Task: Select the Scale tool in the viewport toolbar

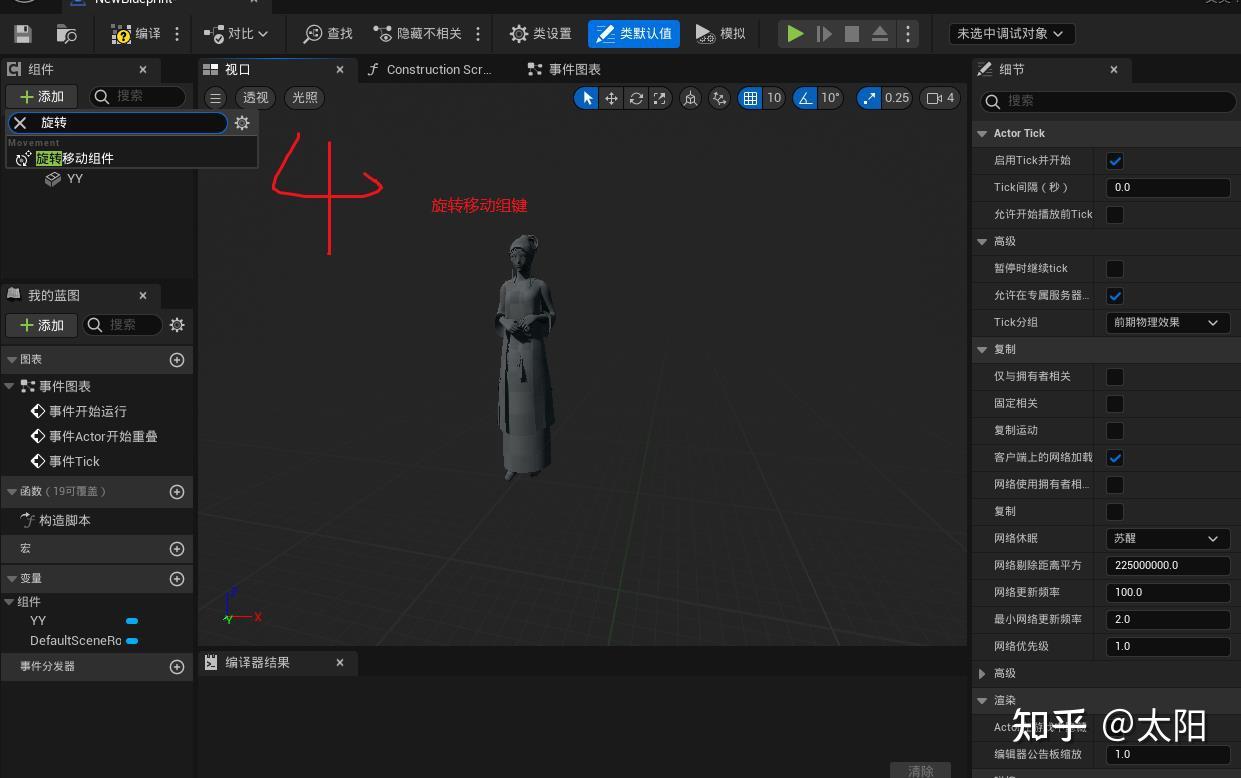Action: [x=659, y=98]
